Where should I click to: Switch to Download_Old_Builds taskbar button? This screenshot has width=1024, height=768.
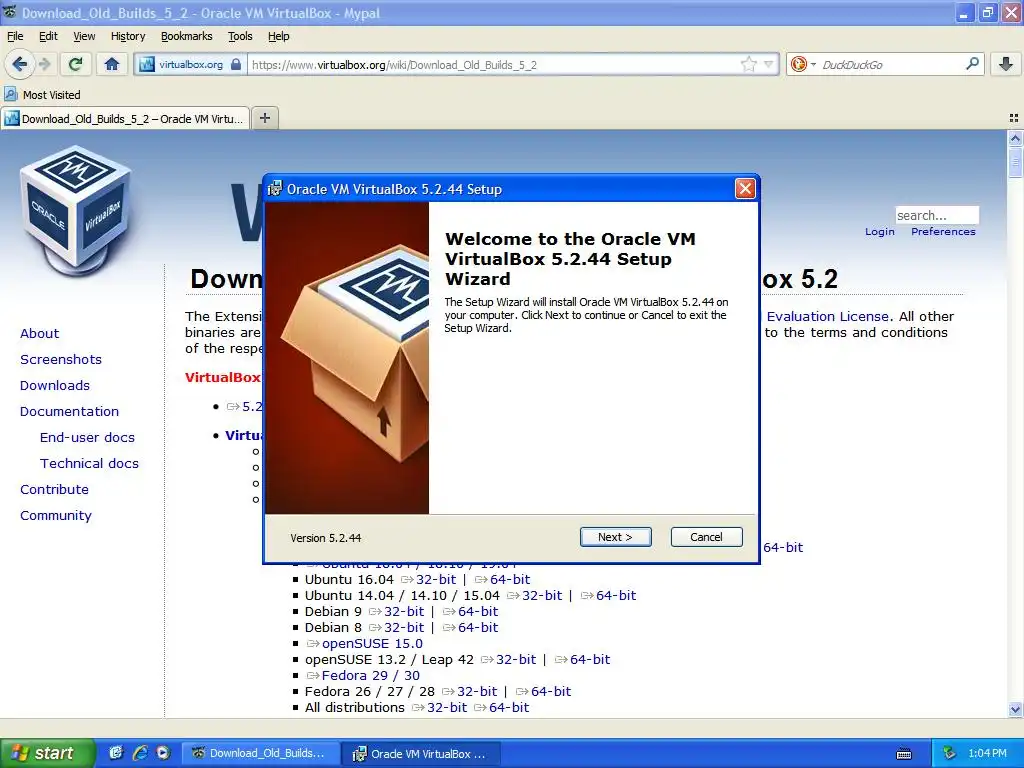tap(260, 753)
